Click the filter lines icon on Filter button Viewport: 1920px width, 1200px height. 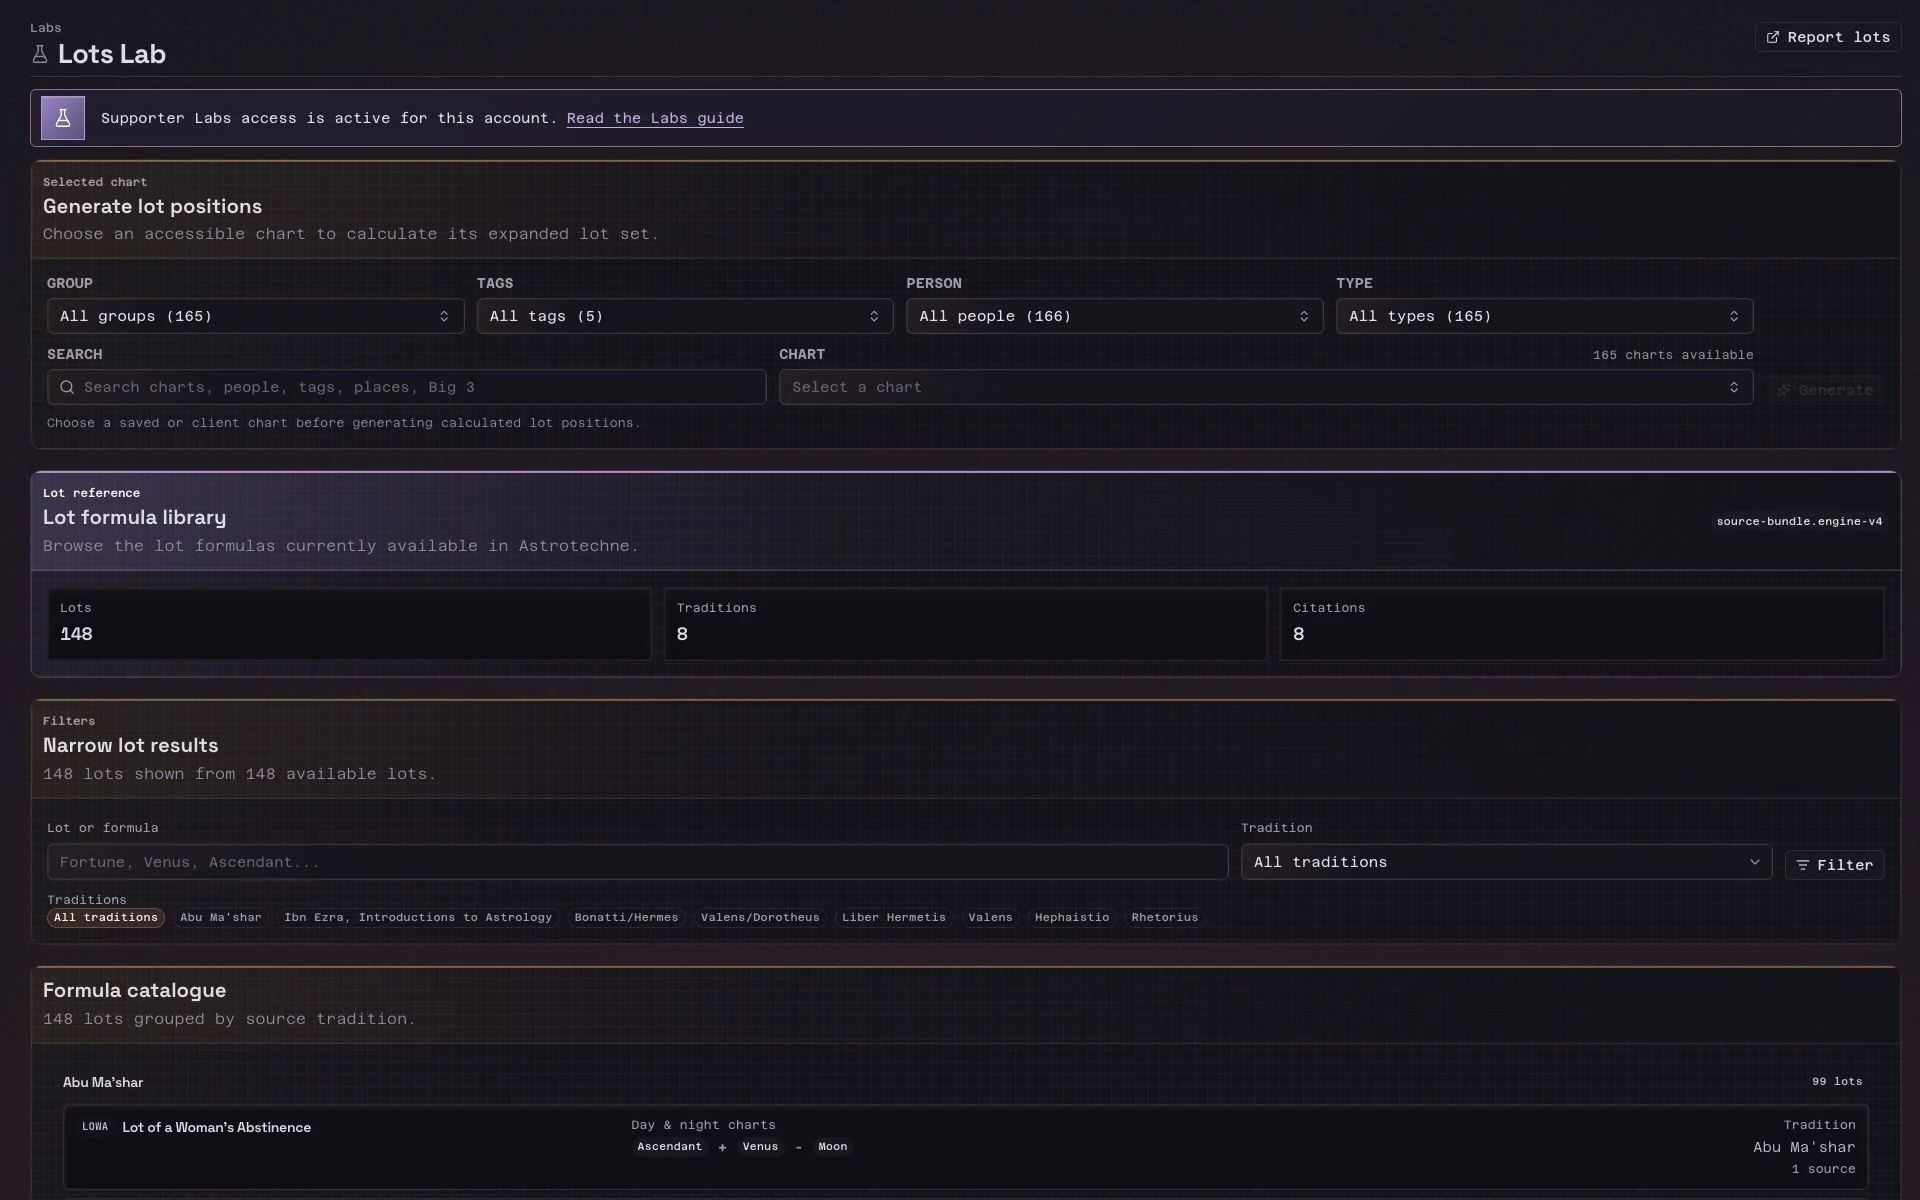point(1802,865)
